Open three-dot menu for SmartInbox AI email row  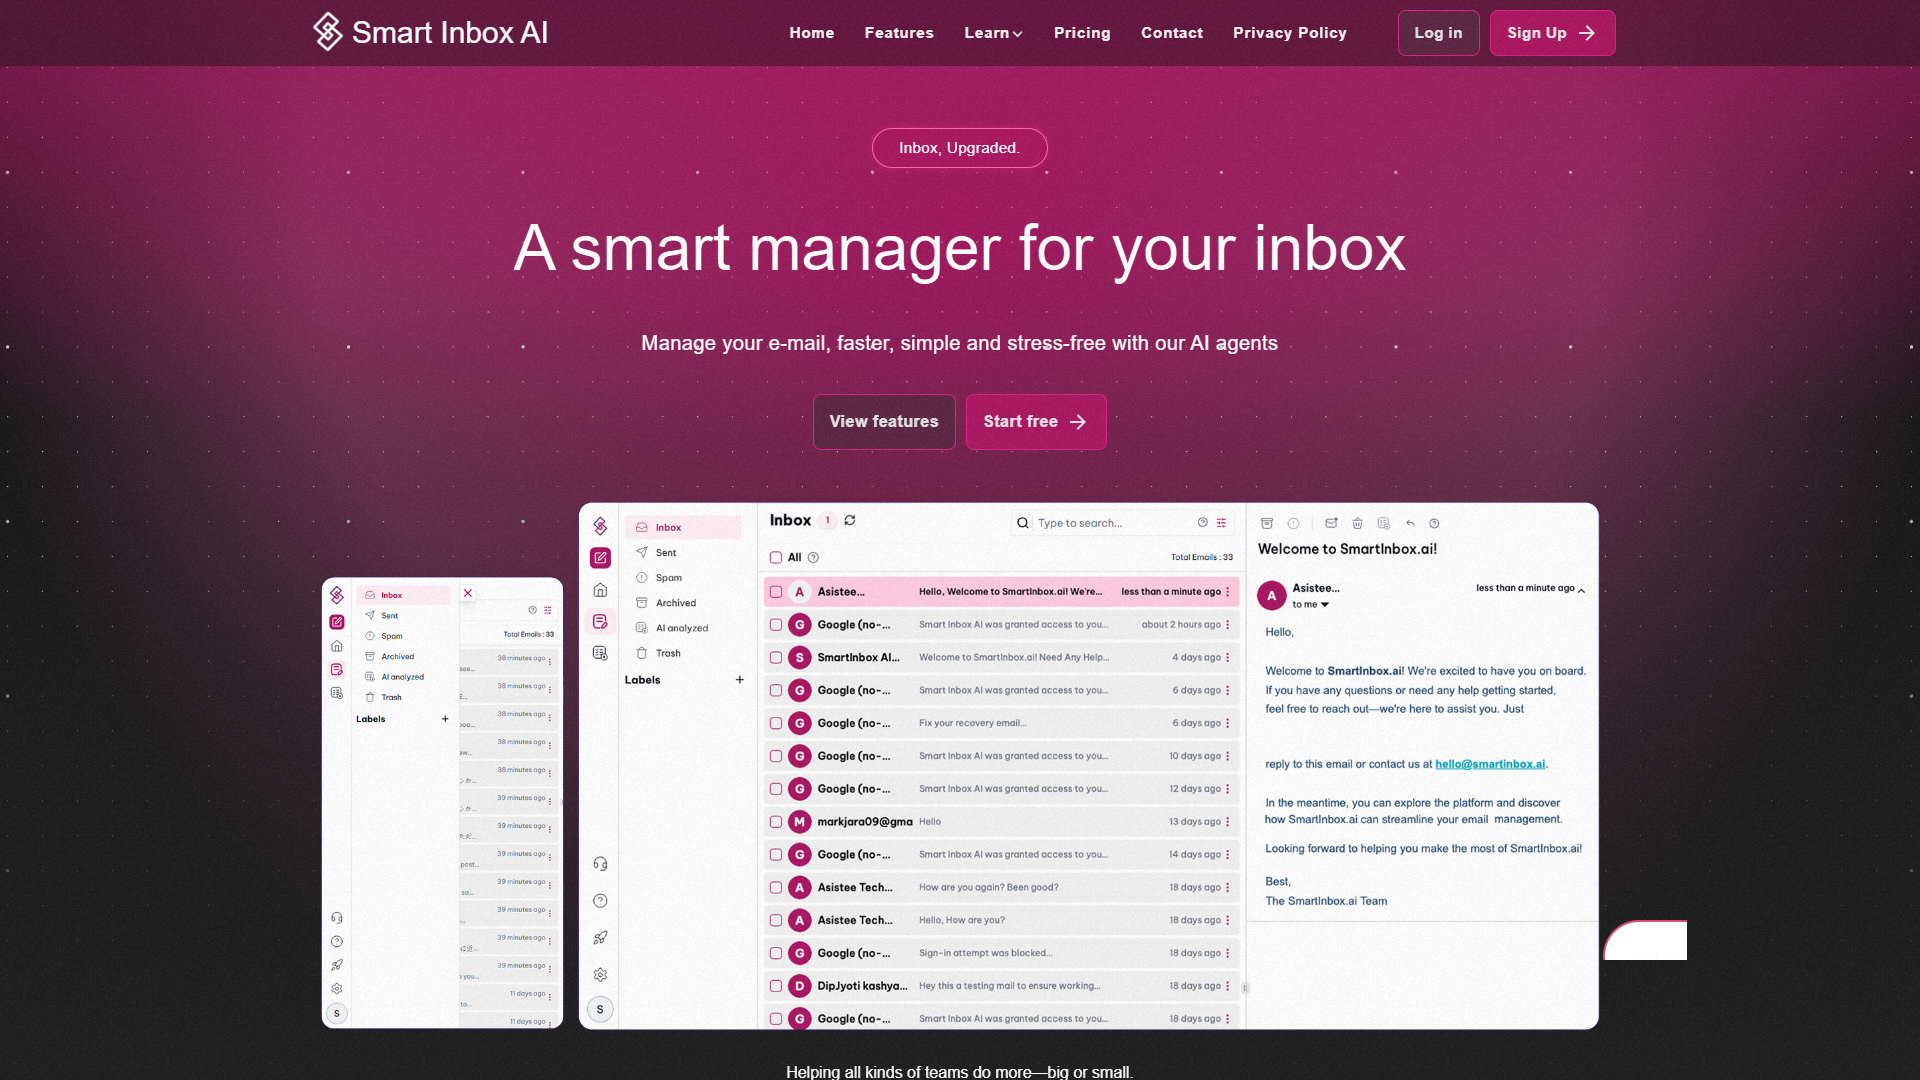(x=1228, y=658)
